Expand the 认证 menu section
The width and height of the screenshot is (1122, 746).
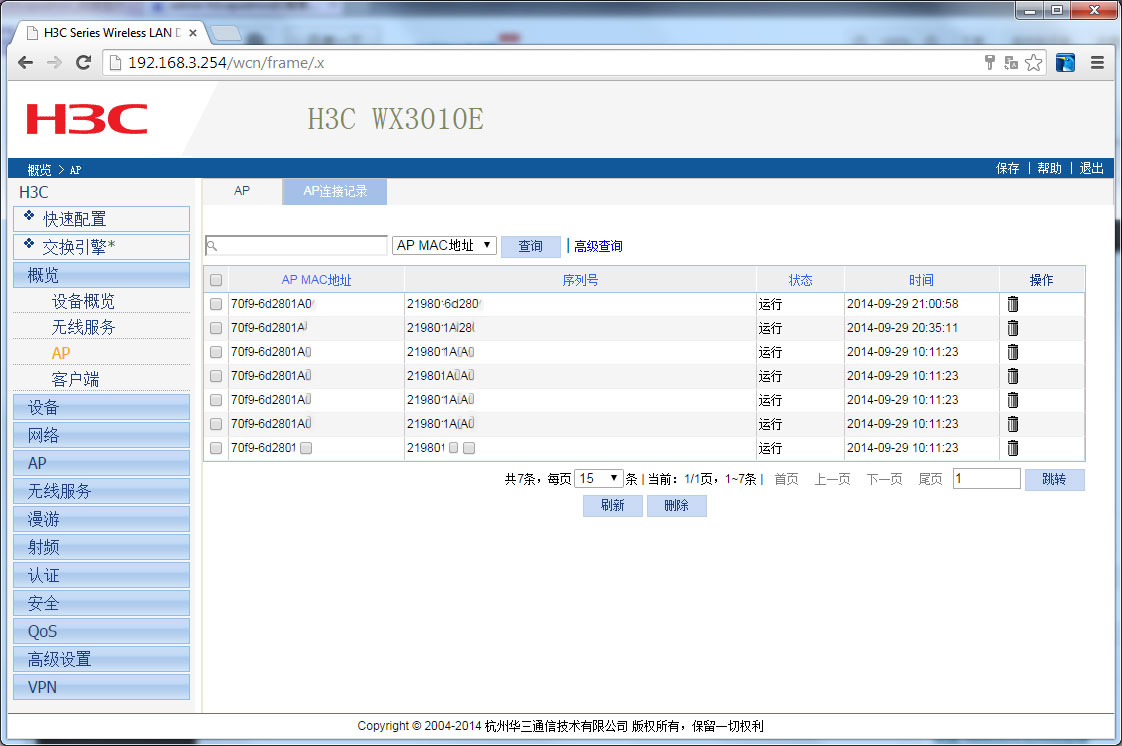point(102,575)
